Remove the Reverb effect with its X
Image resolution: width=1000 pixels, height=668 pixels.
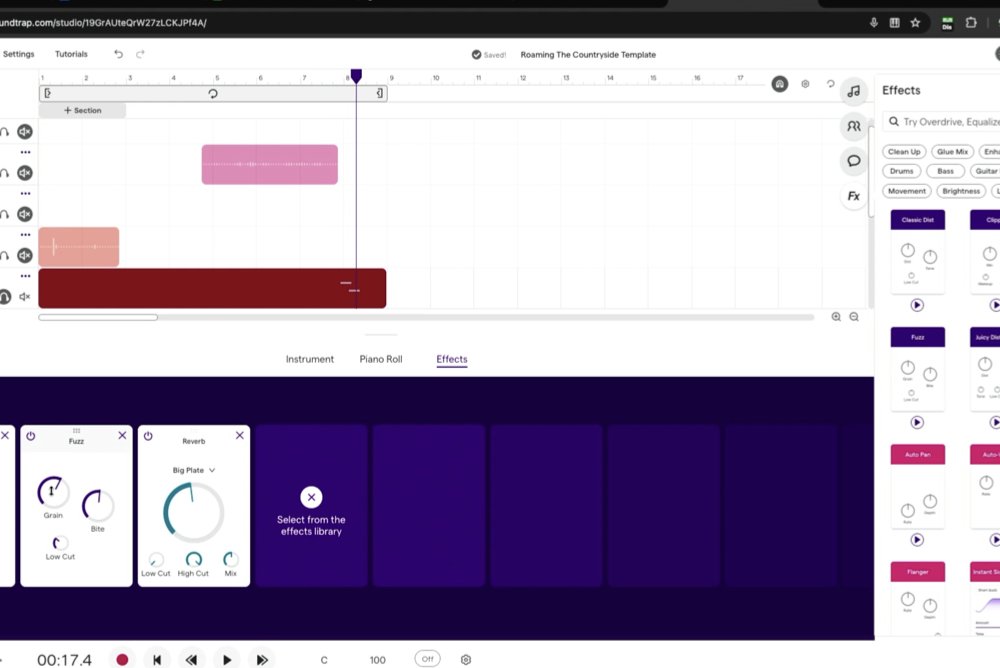point(240,435)
